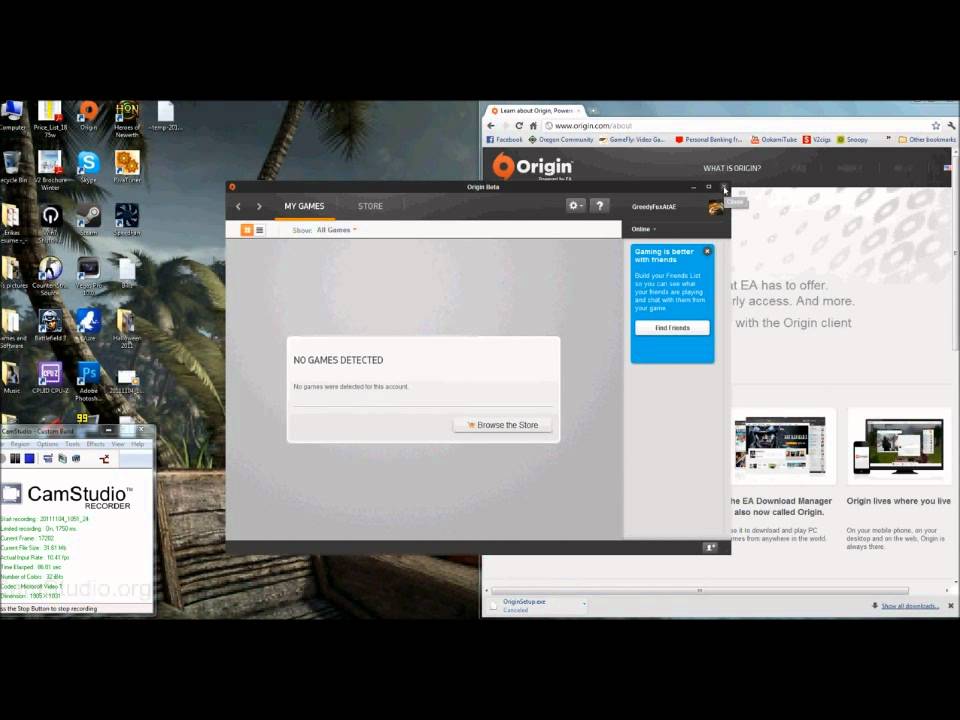
Task: Open the OokamiTube bookmark
Action: tap(773, 140)
